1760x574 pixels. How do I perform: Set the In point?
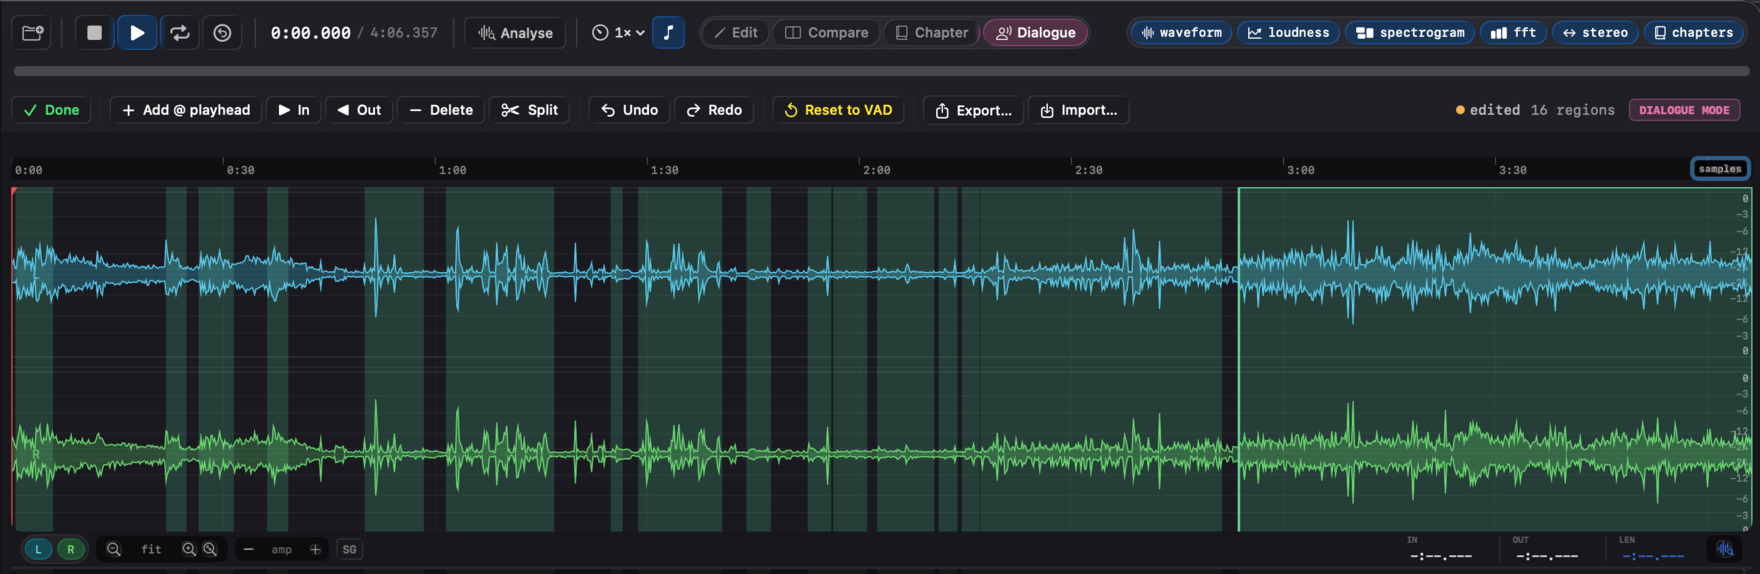tap(294, 110)
